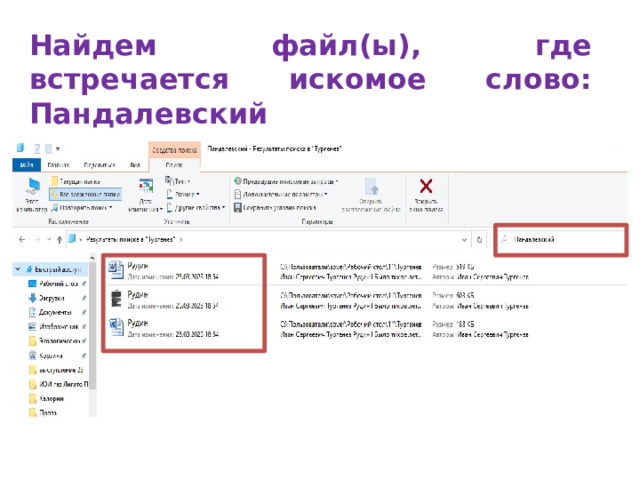
Task: Click the Корзина recycle bin icon
Action: 33,356
